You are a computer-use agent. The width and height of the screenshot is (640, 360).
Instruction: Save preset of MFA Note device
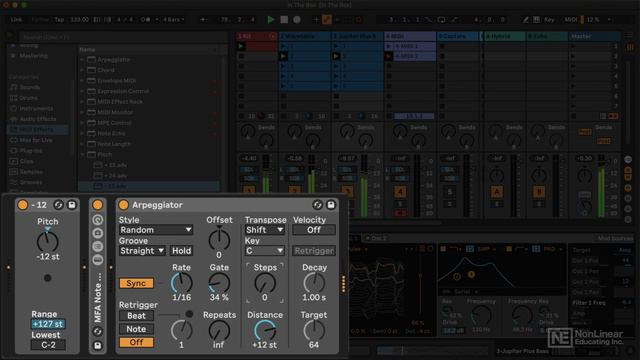click(98, 346)
